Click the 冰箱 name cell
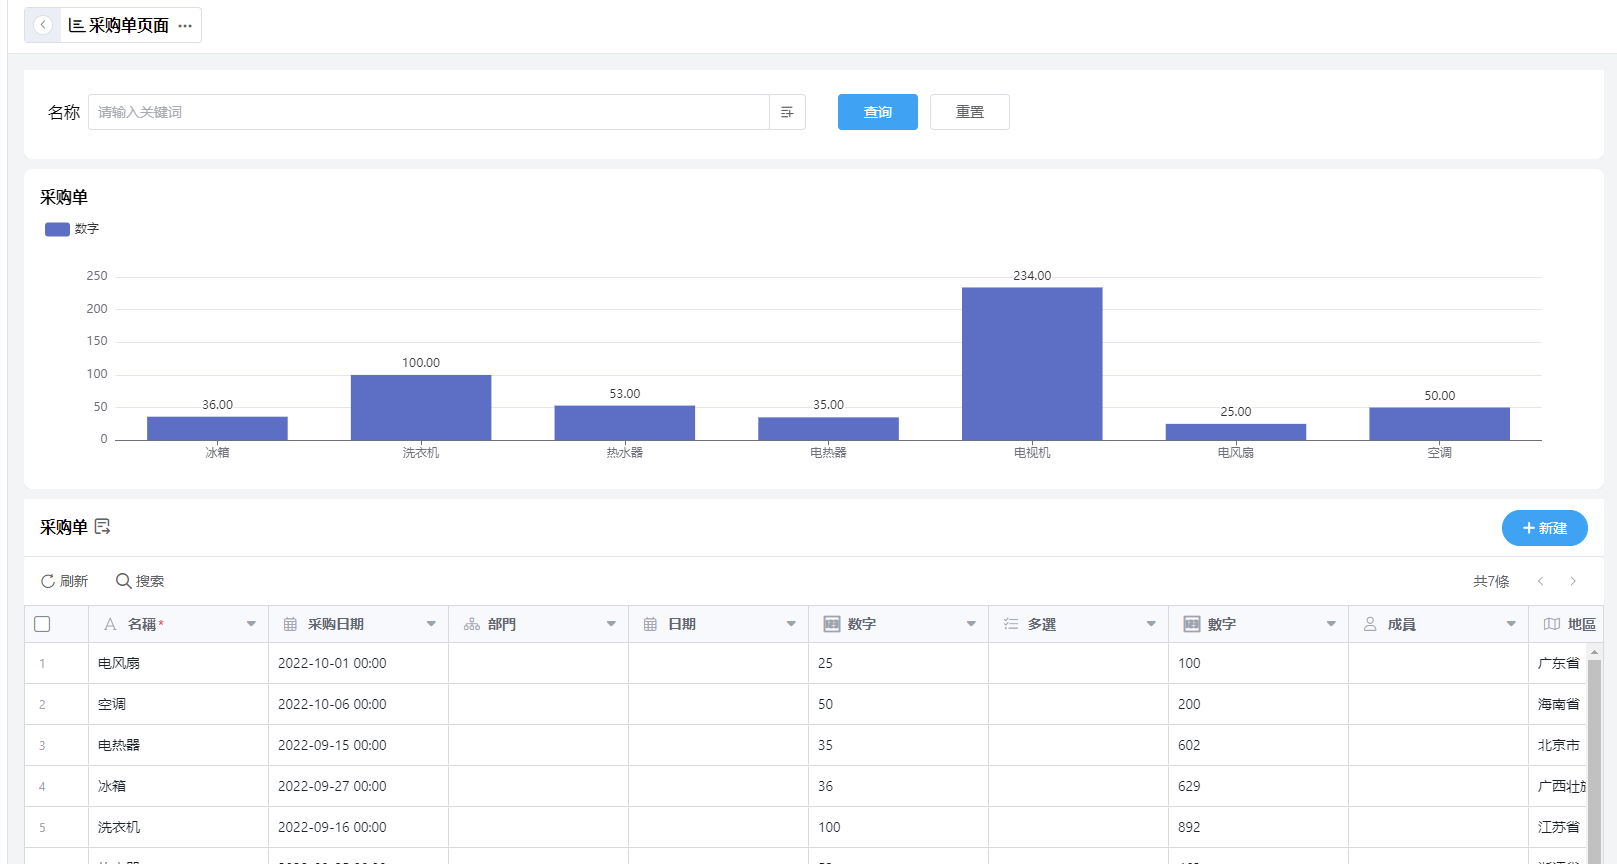The width and height of the screenshot is (1617, 864). [x=178, y=786]
